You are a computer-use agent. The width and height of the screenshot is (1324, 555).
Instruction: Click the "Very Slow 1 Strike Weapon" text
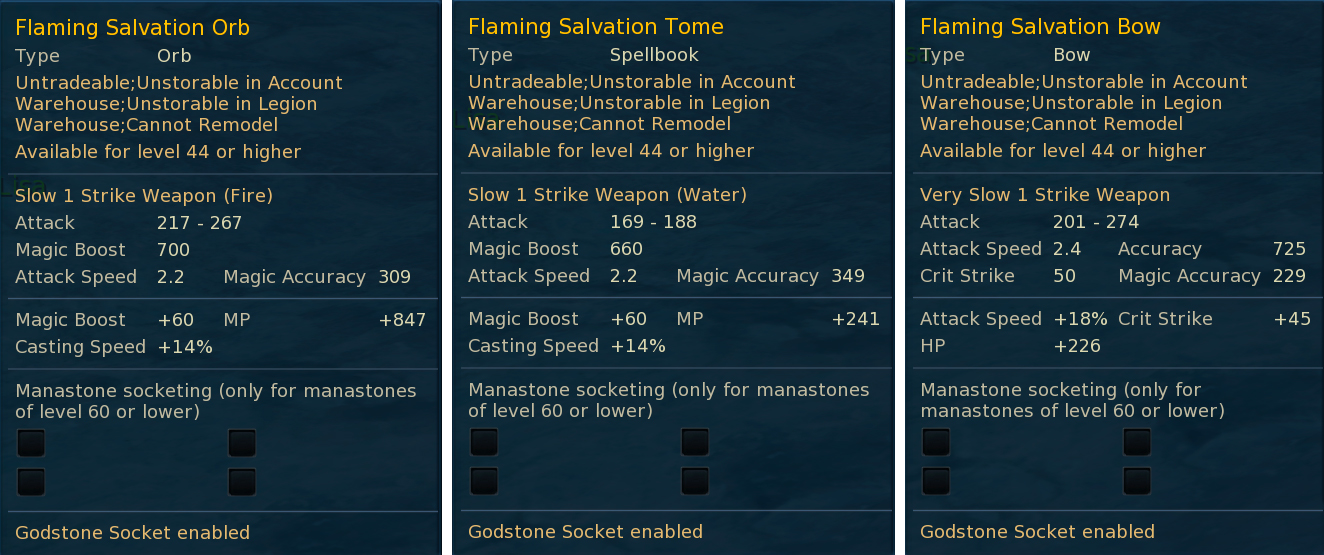1045,195
